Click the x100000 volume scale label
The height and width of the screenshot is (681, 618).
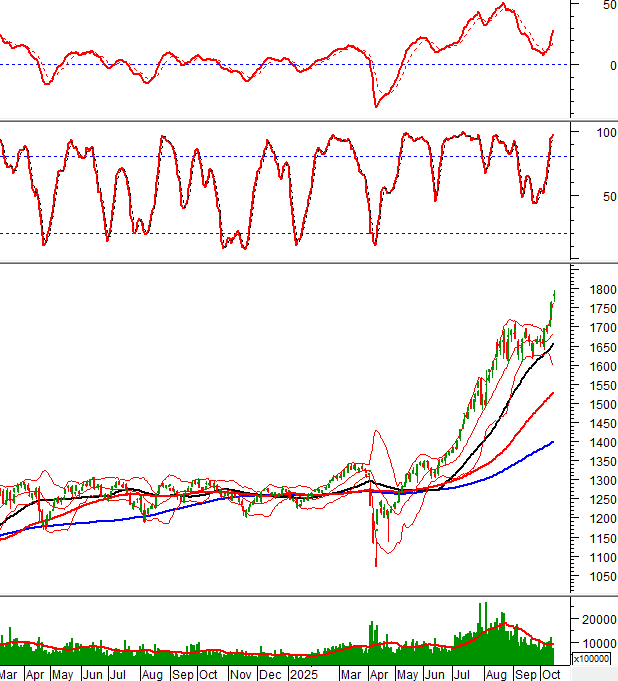pyautogui.click(x=590, y=659)
